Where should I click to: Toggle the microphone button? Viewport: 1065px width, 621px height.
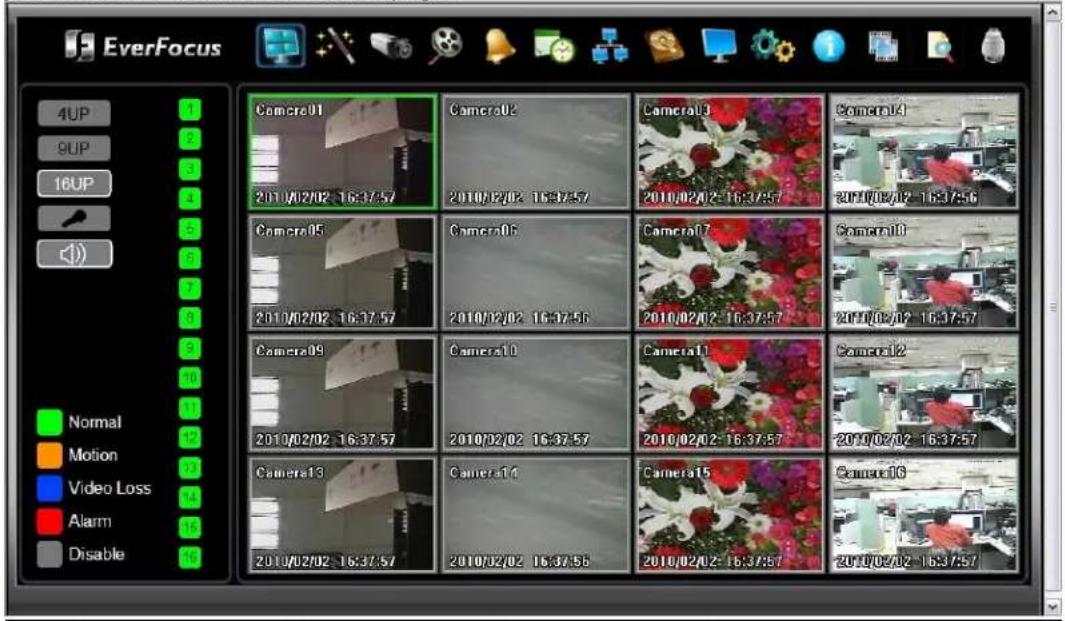74,219
